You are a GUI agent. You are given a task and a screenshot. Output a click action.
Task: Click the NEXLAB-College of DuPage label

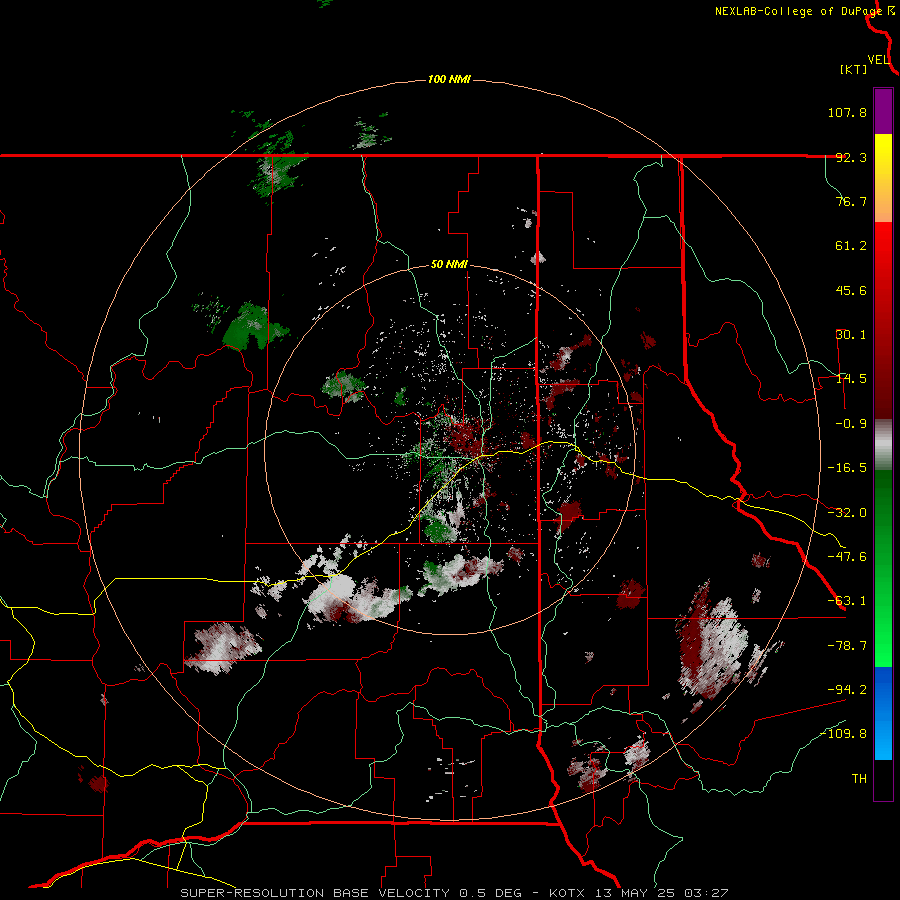click(798, 11)
